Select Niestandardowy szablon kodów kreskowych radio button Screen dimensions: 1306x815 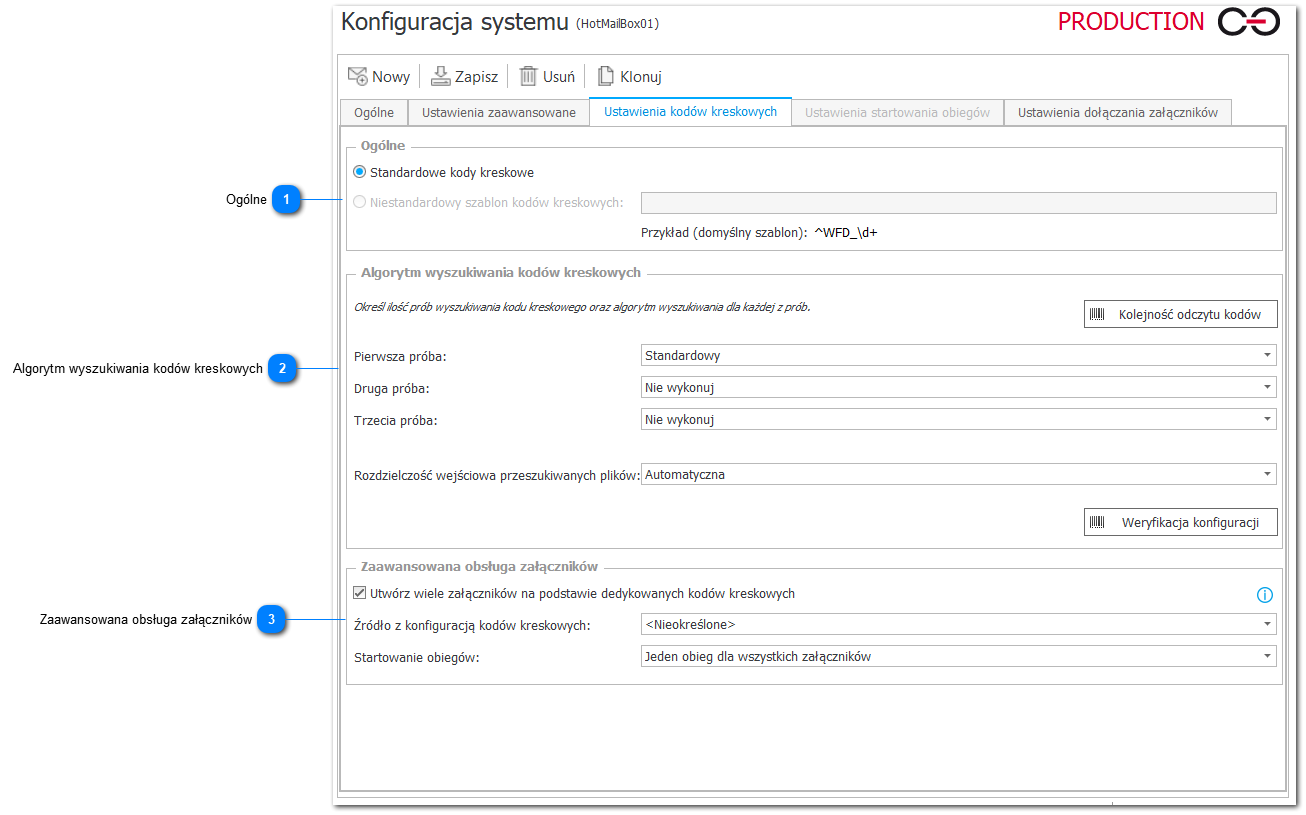pyautogui.click(x=360, y=203)
